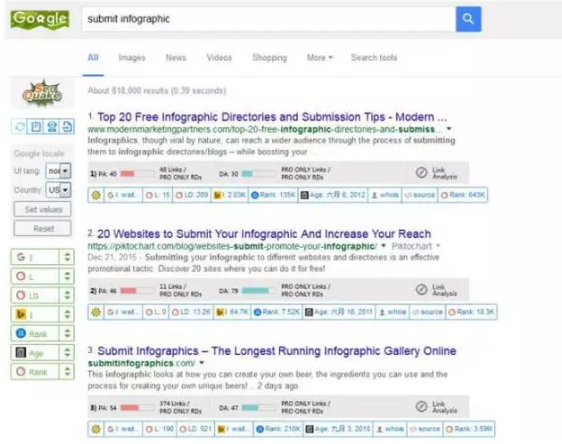Open the Submit Infographics gallery result link
This screenshot has height=444, width=562.
click(277, 351)
